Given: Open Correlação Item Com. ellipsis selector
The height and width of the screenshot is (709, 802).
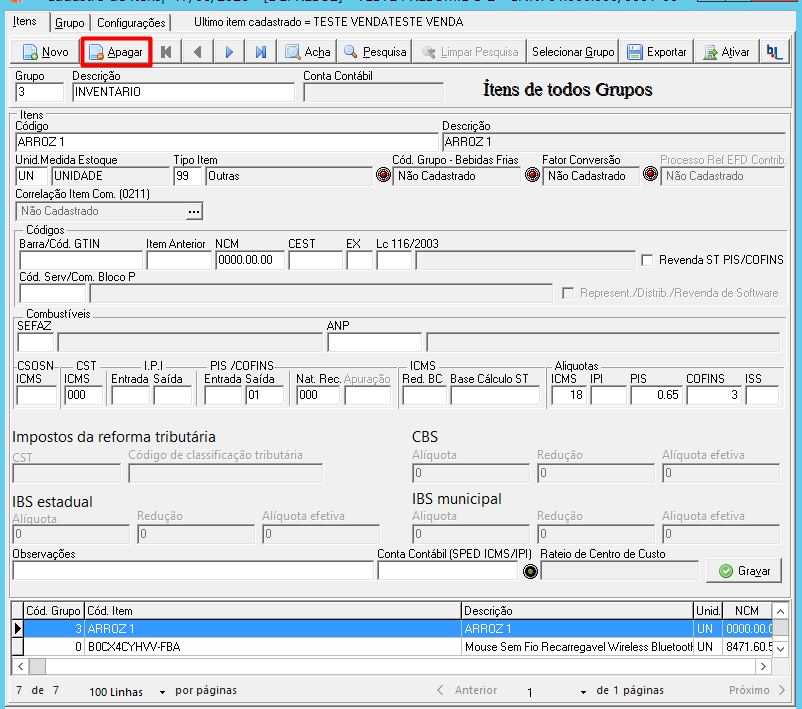Looking at the screenshot, I should (x=194, y=211).
